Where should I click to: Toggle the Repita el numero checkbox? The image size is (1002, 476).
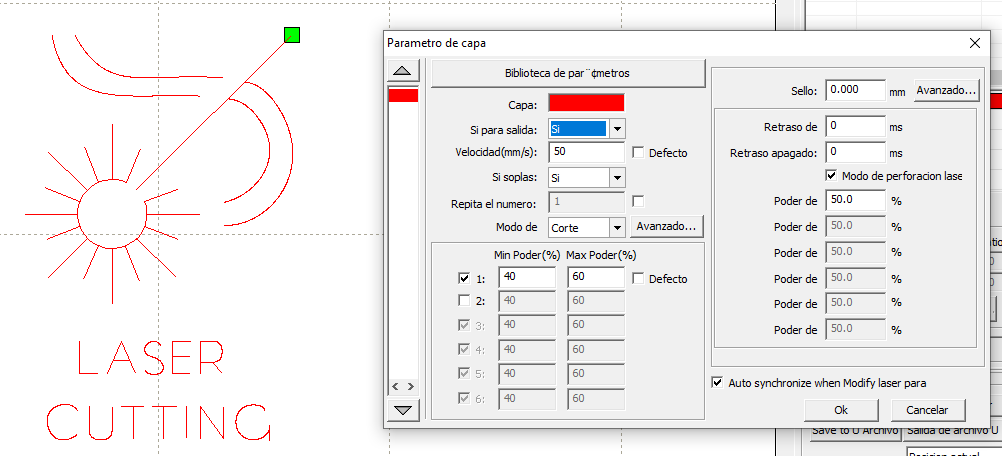coord(638,201)
